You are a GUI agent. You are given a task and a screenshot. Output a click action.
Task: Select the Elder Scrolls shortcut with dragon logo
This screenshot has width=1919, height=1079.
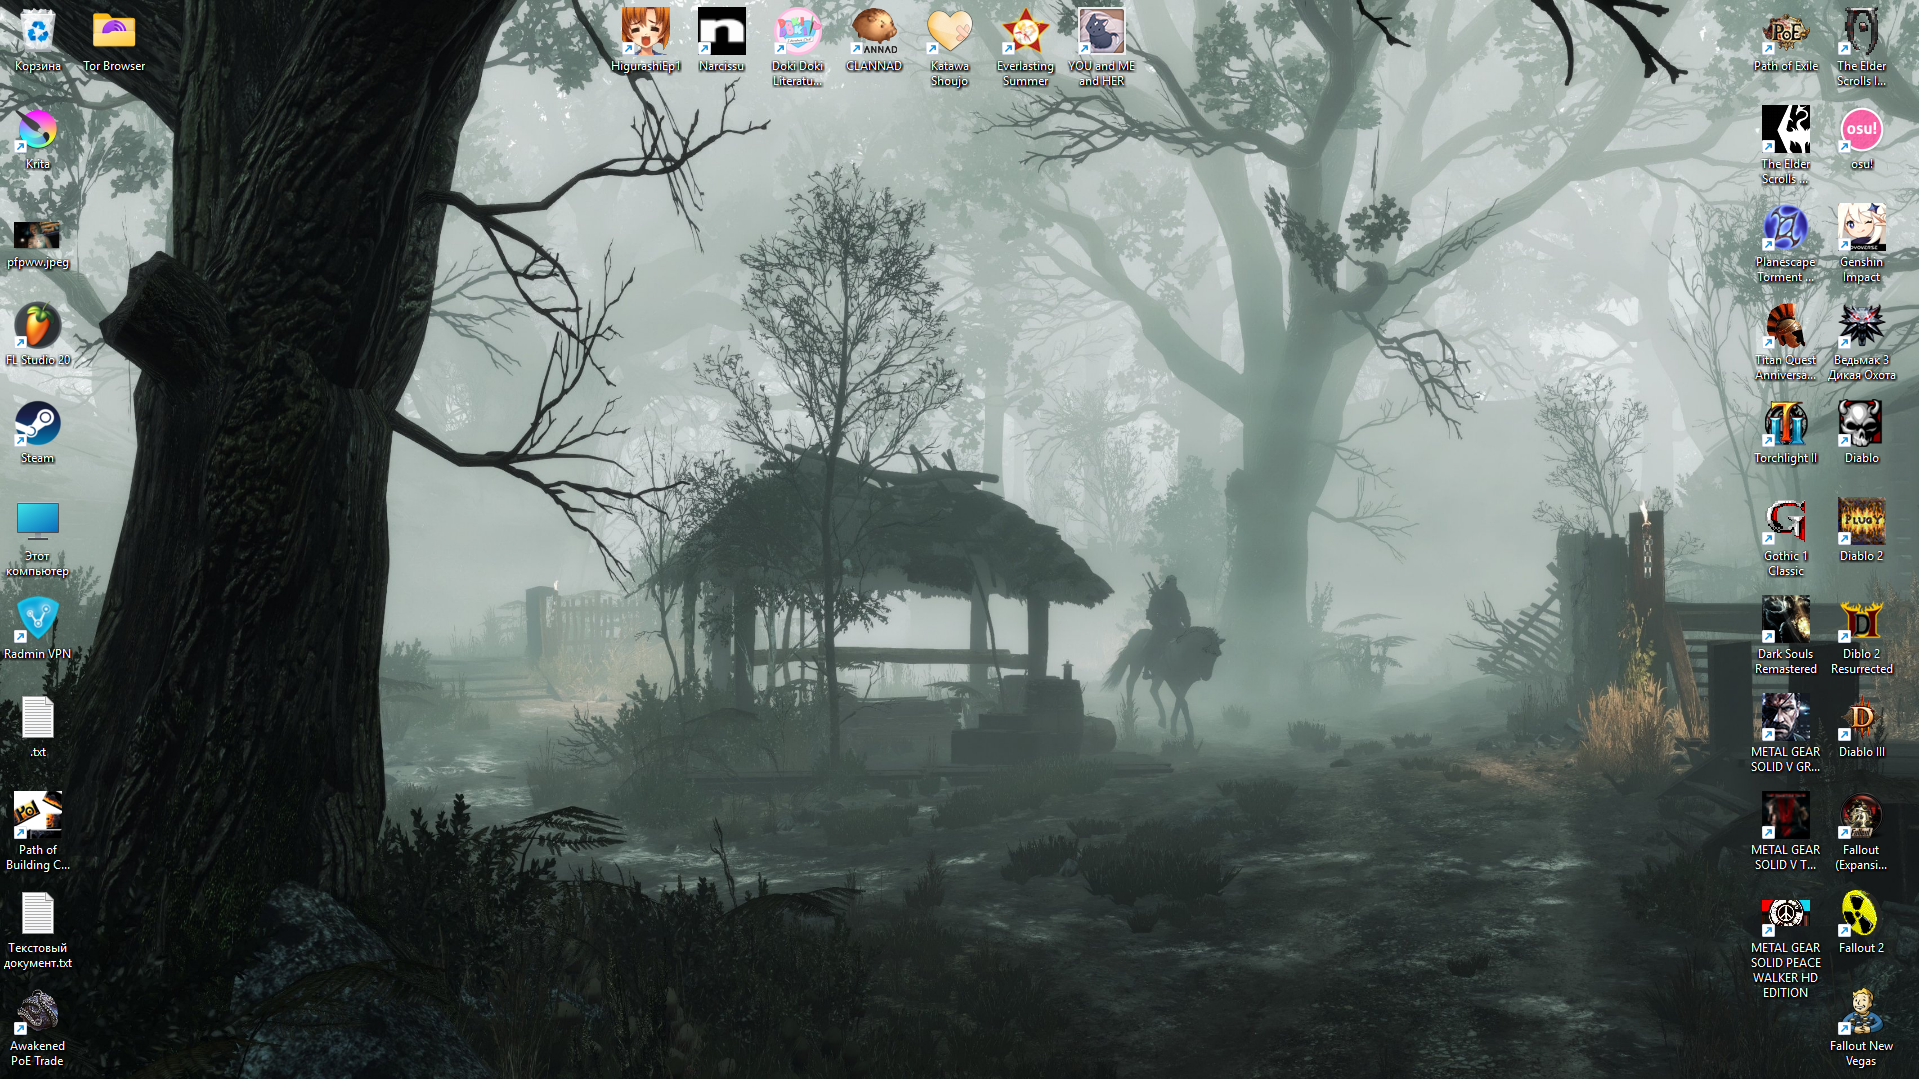coord(1785,145)
